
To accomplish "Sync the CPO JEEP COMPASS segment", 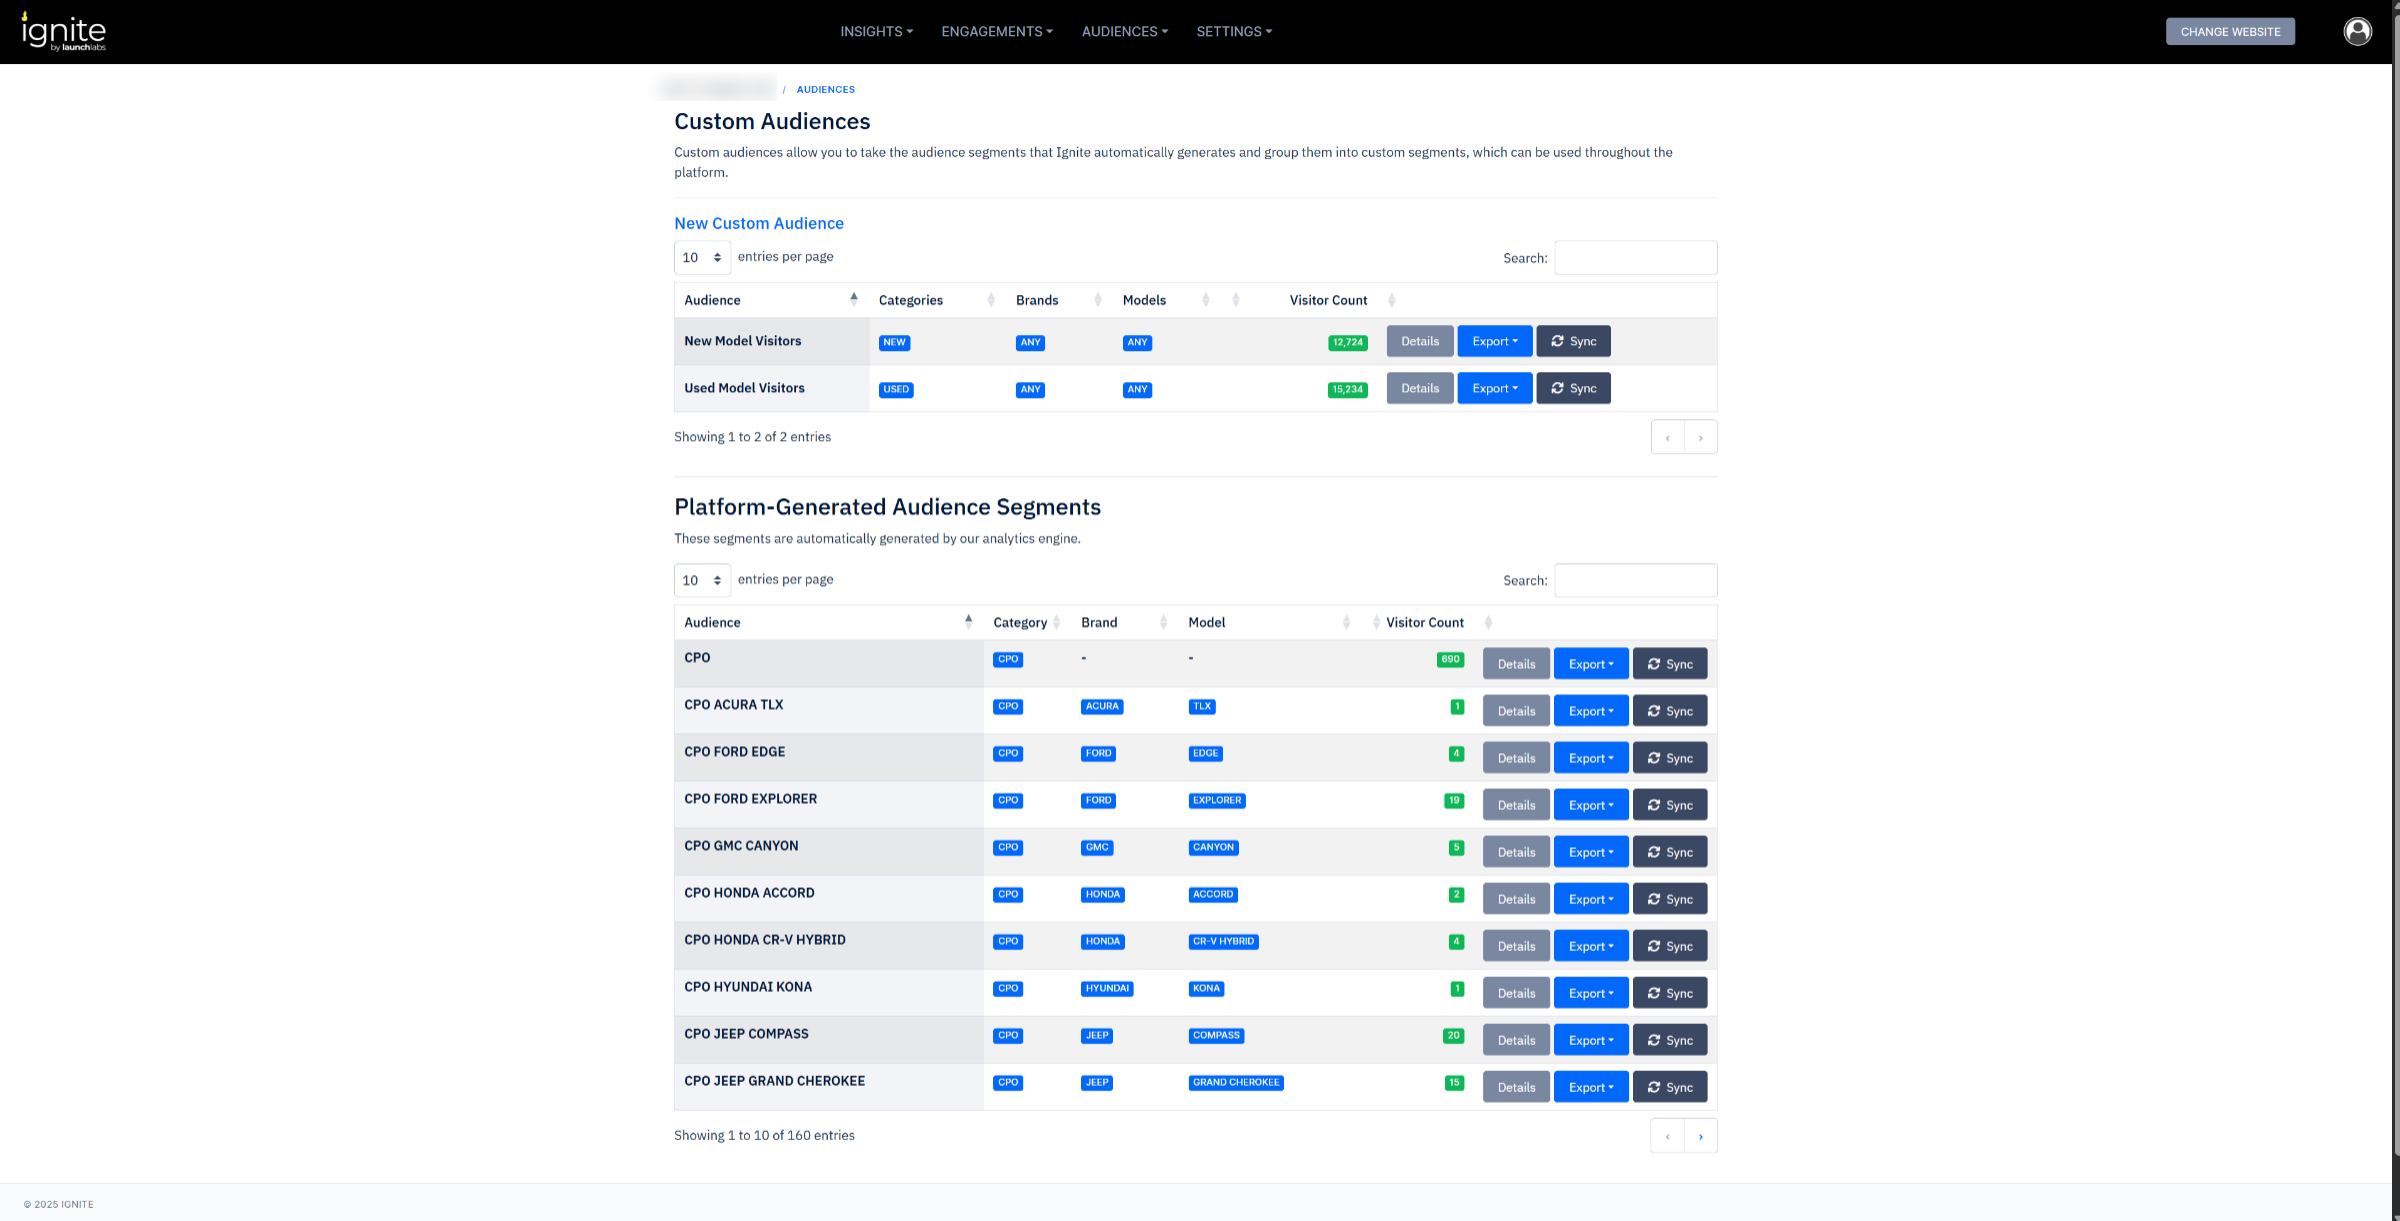I will tap(1669, 1040).
